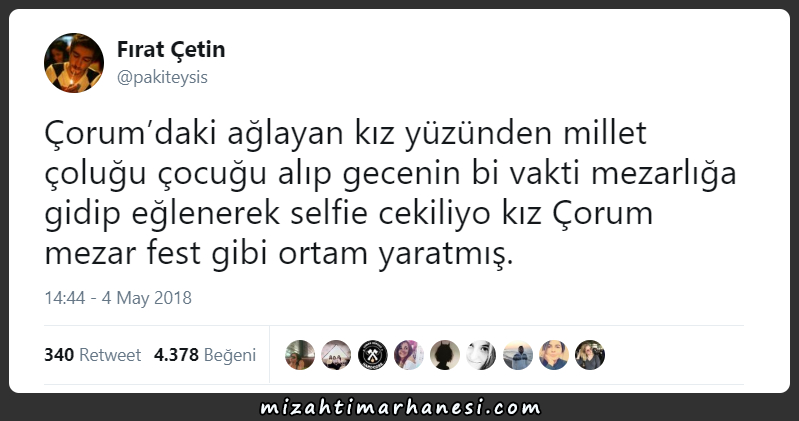Open the avatar of man by the sea
The height and width of the screenshot is (421, 799).
click(x=518, y=355)
